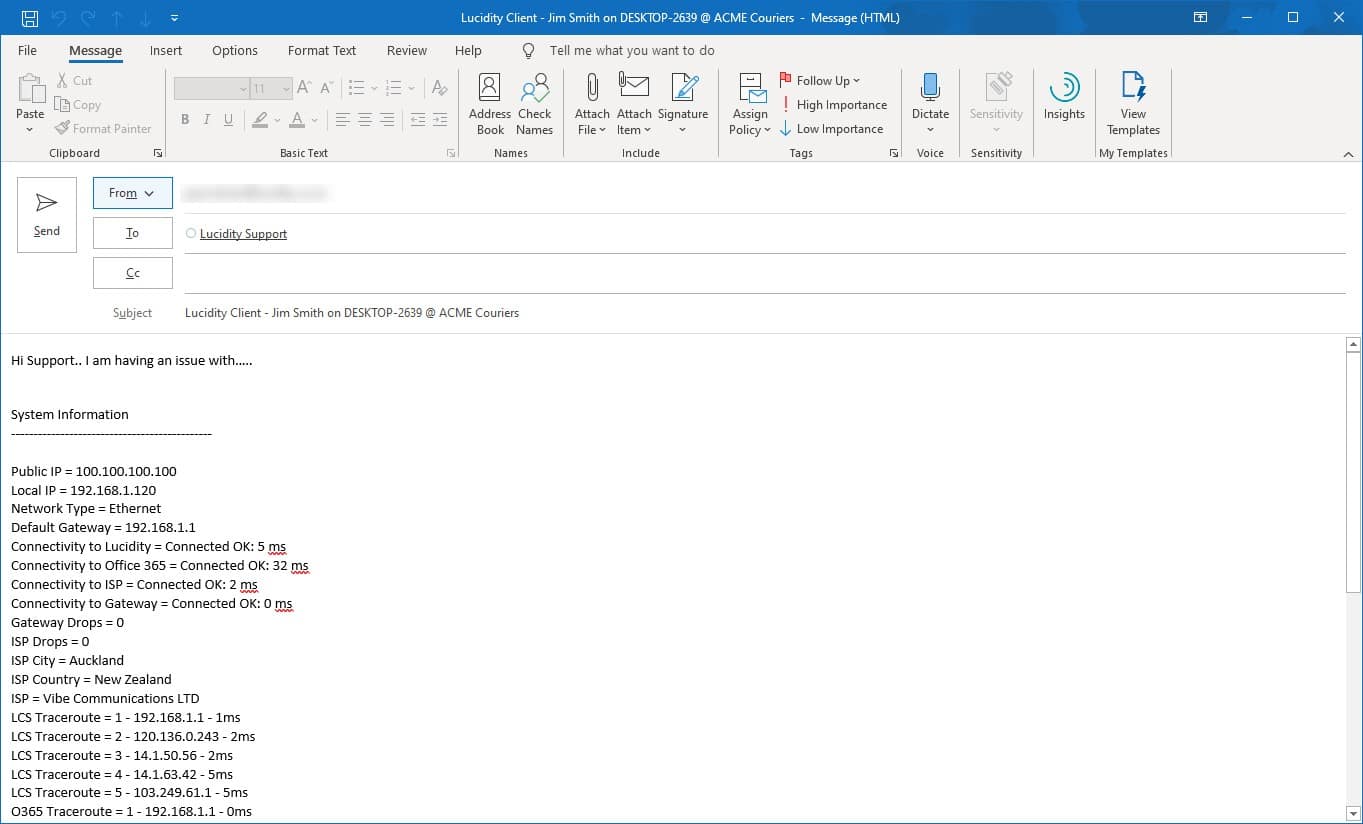The width and height of the screenshot is (1363, 824).
Task: Click the Paste clipboard icon
Action: click(x=30, y=90)
